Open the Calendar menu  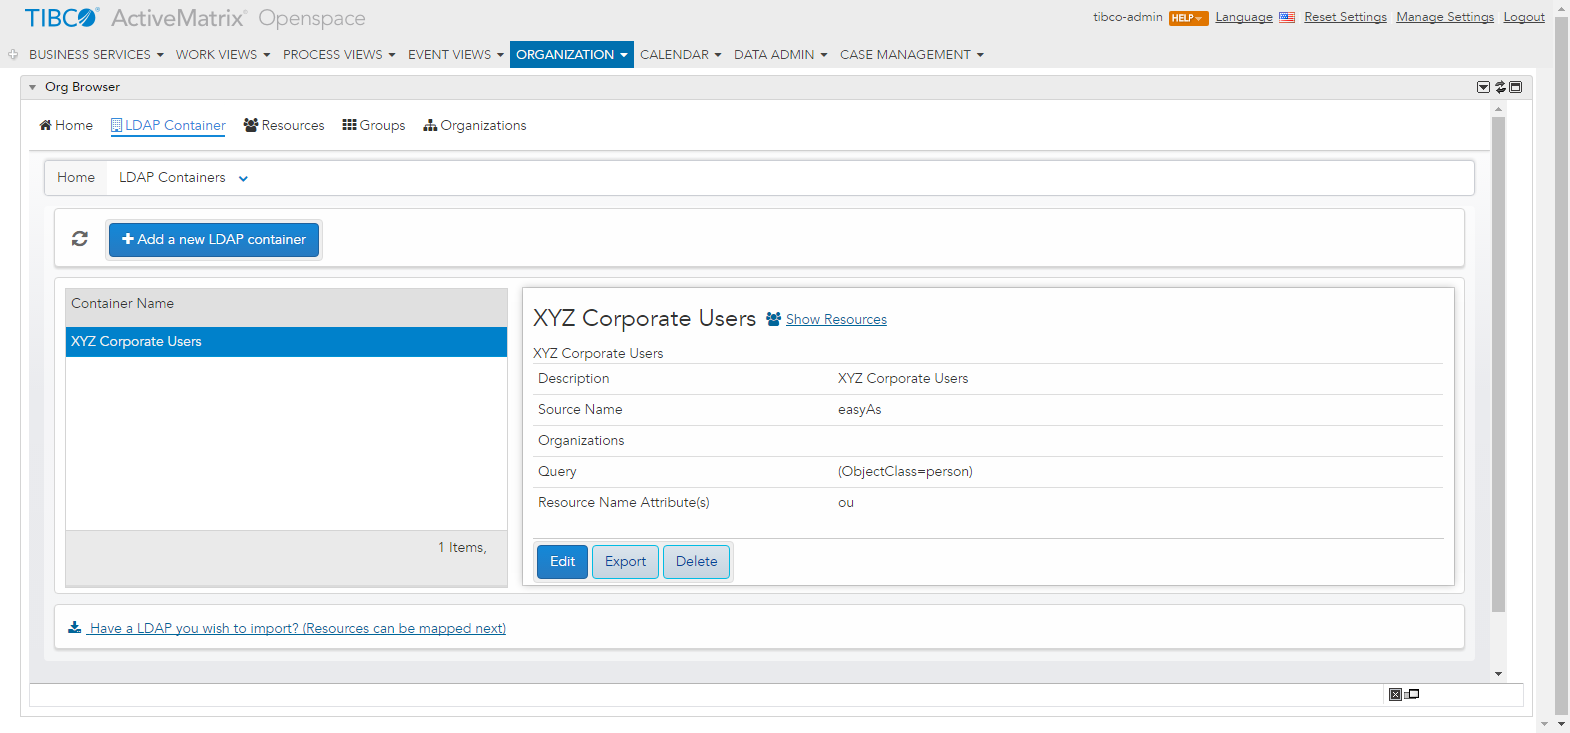(680, 55)
